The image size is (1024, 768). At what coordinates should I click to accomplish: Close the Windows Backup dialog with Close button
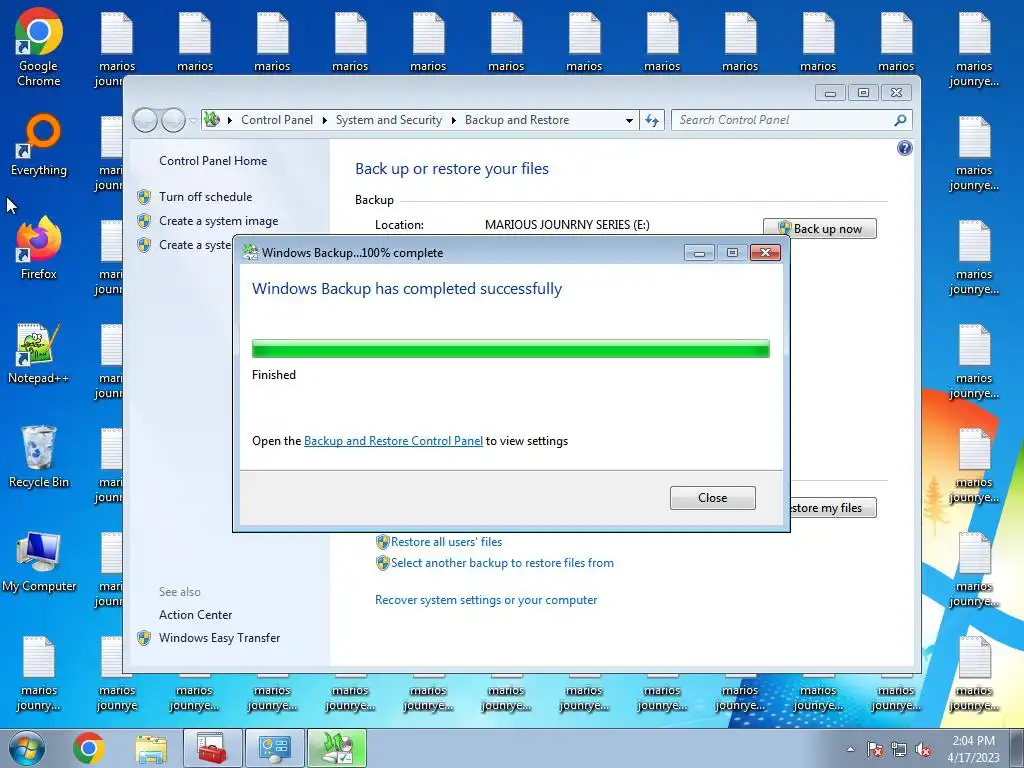pos(712,498)
